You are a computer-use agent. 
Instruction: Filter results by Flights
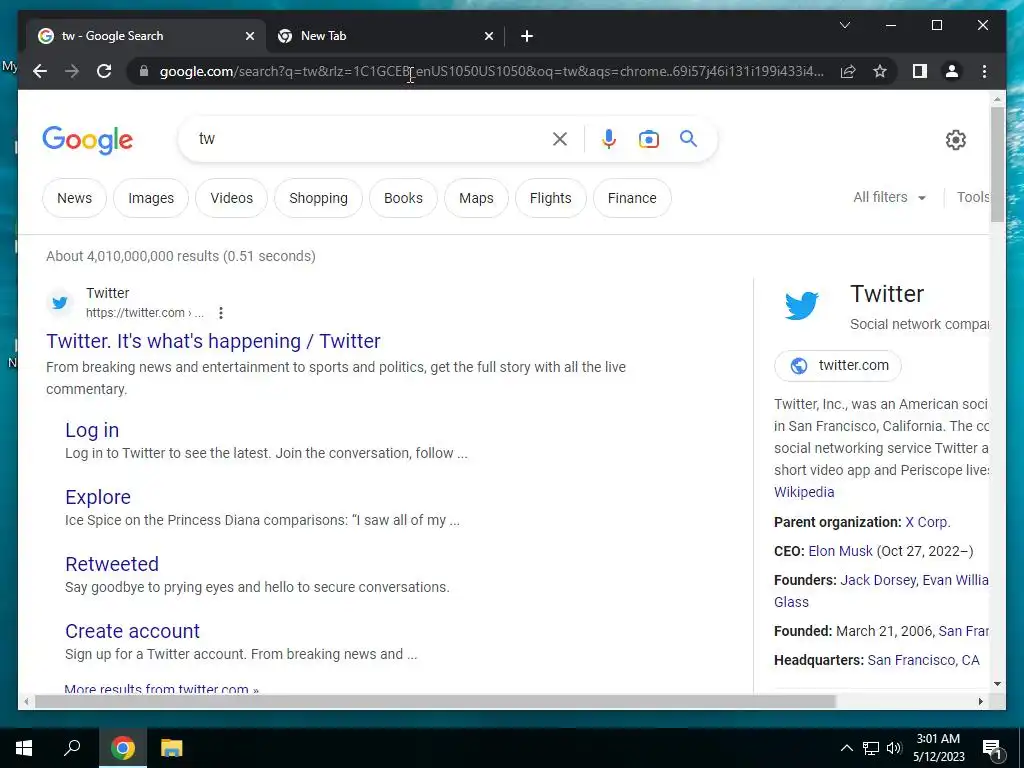(x=550, y=198)
